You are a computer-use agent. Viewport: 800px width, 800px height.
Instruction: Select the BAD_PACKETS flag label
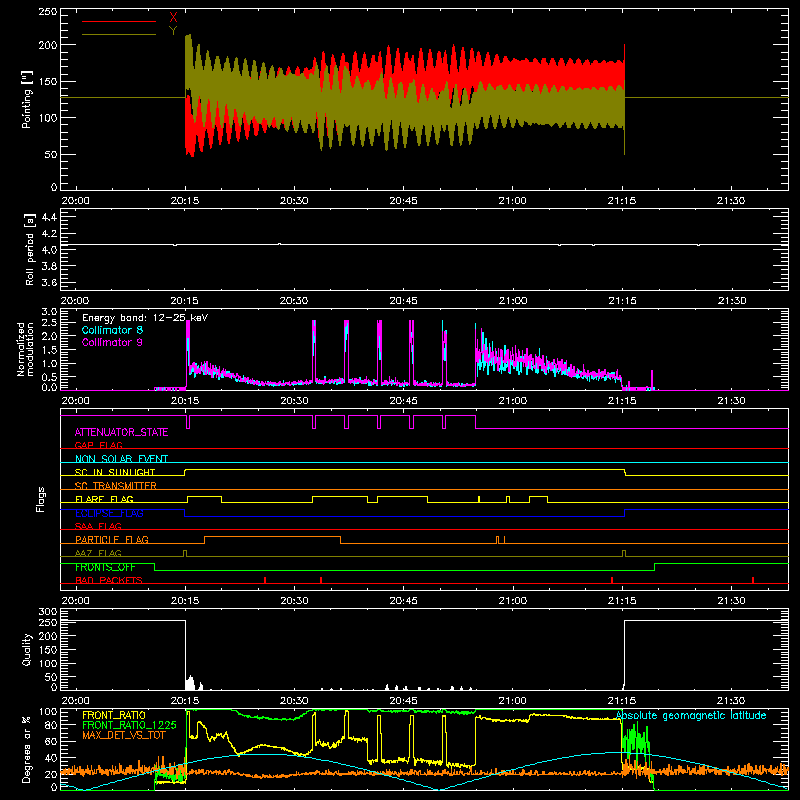[109, 580]
